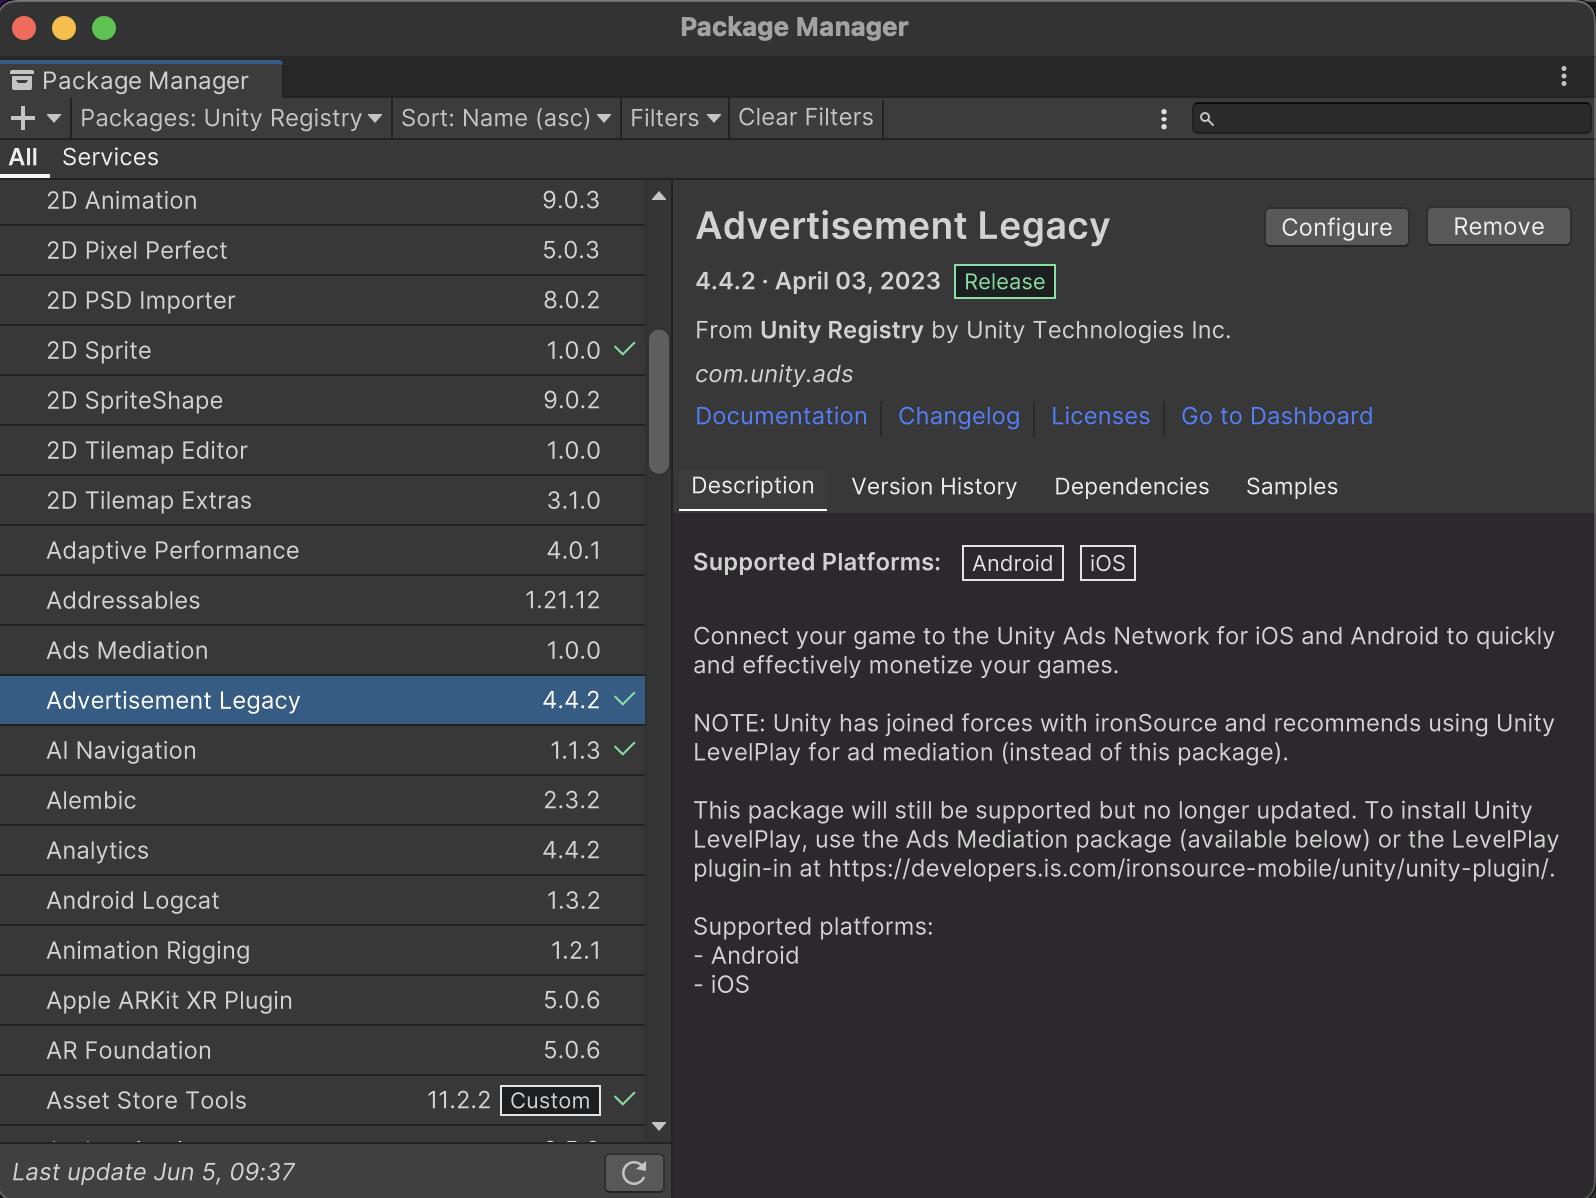Switch to the Dependencies tab
This screenshot has width=1596, height=1198.
1131,487
